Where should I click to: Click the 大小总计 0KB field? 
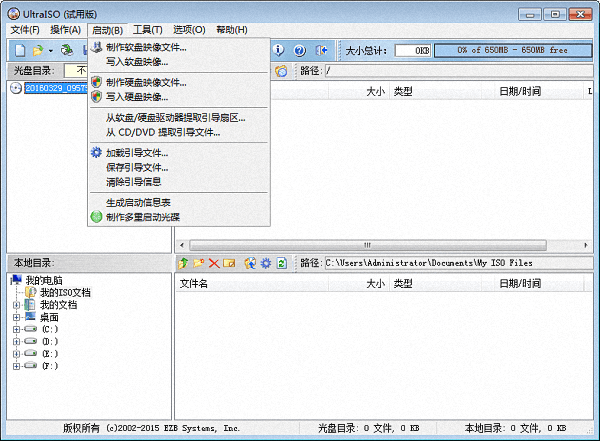tap(413, 51)
